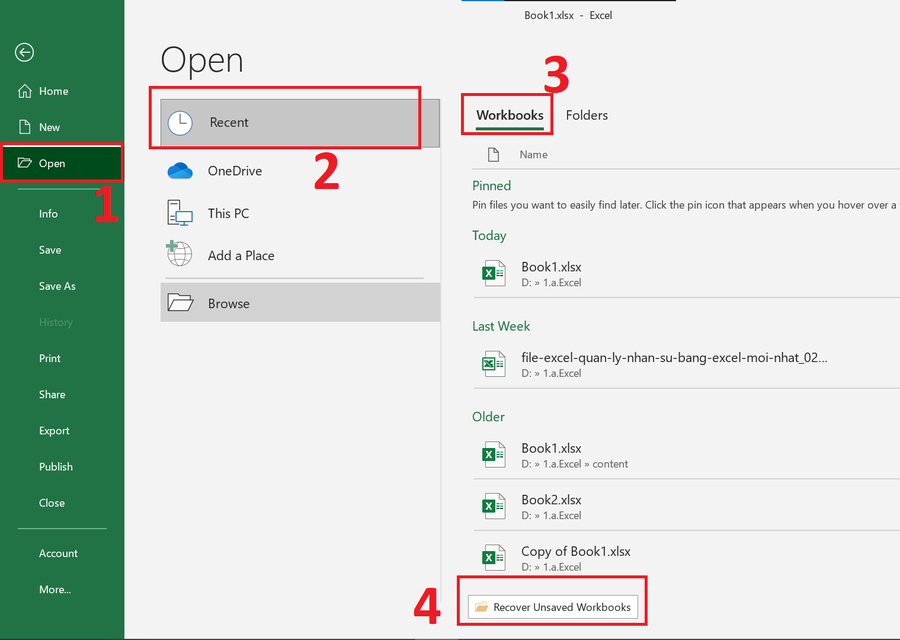The image size is (900, 640).
Task: Click Recover Unsaved Workbooks button
Action: point(553,607)
